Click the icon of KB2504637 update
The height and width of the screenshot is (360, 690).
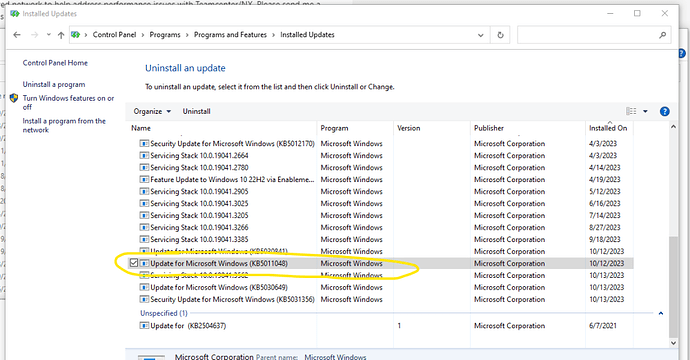[144, 326]
